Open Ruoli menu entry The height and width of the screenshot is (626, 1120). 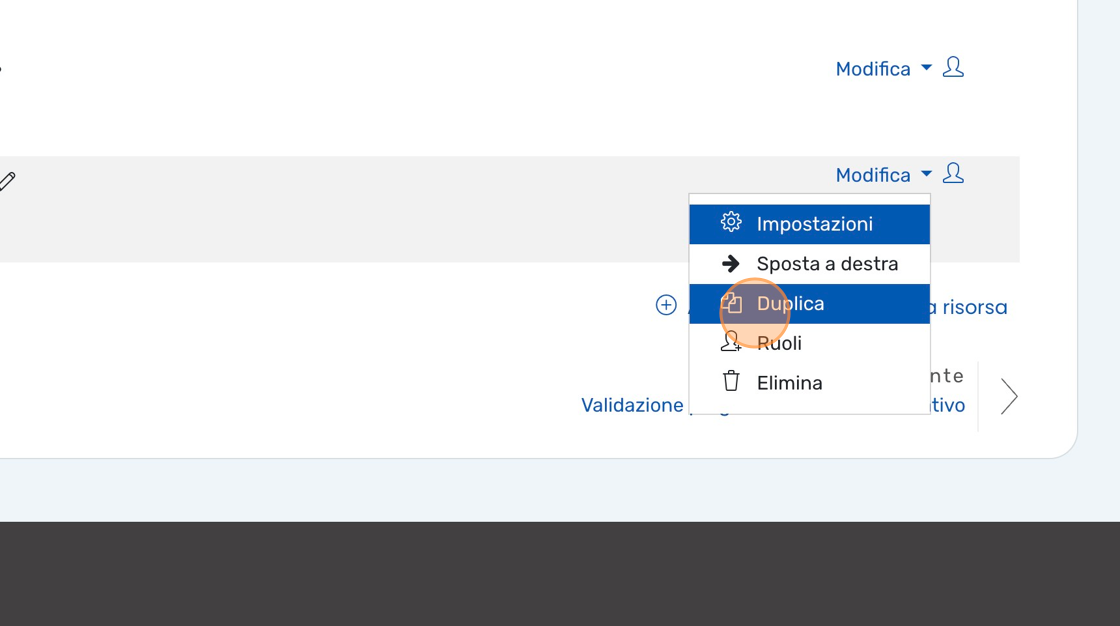point(809,343)
